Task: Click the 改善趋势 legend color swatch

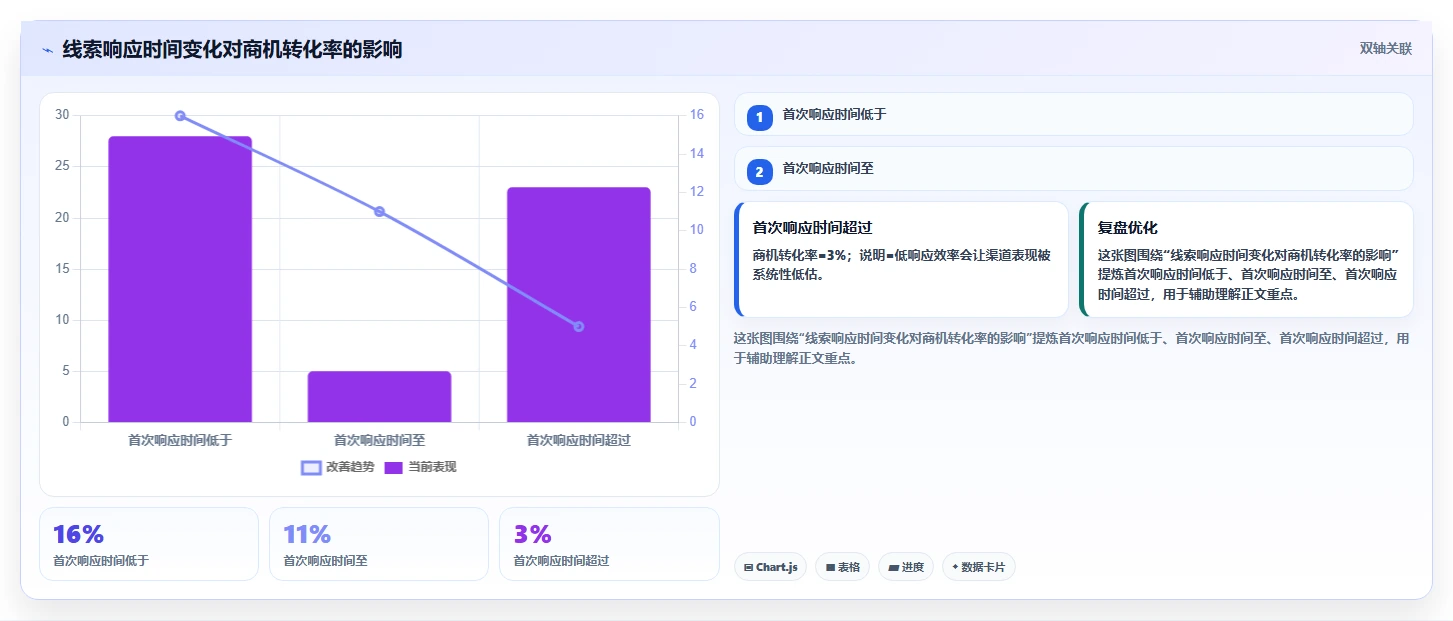Action: click(311, 467)
